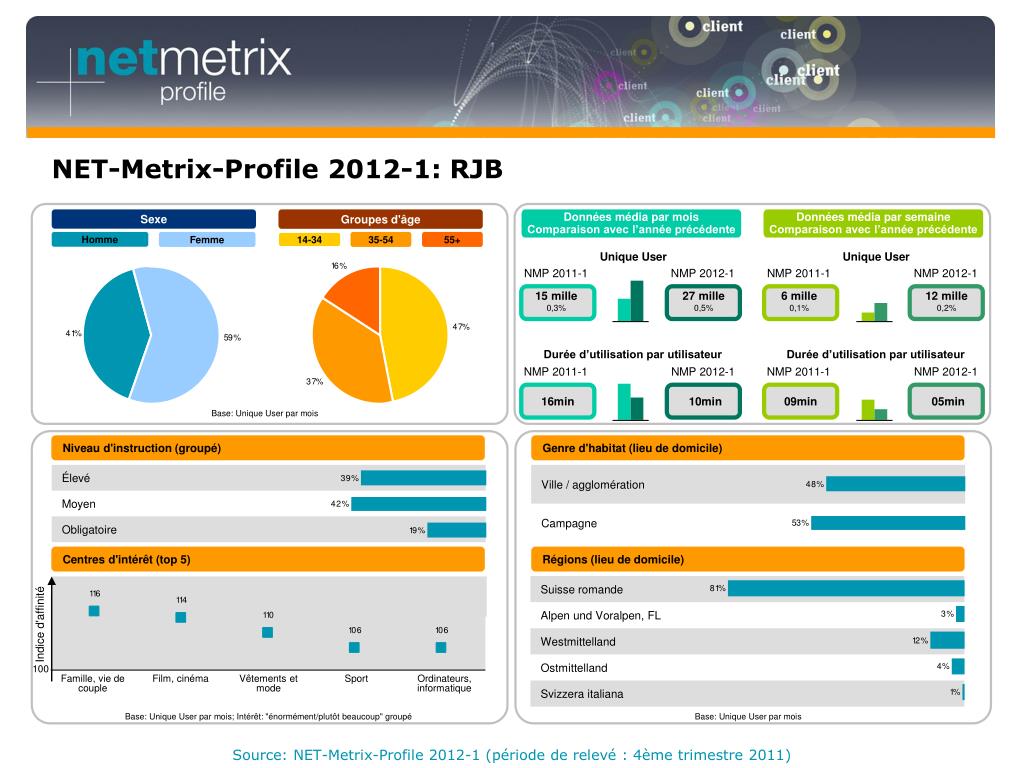Click Niveau d'instruction (groupé) header
The image size is (1024, 768).
click(268, 448)
